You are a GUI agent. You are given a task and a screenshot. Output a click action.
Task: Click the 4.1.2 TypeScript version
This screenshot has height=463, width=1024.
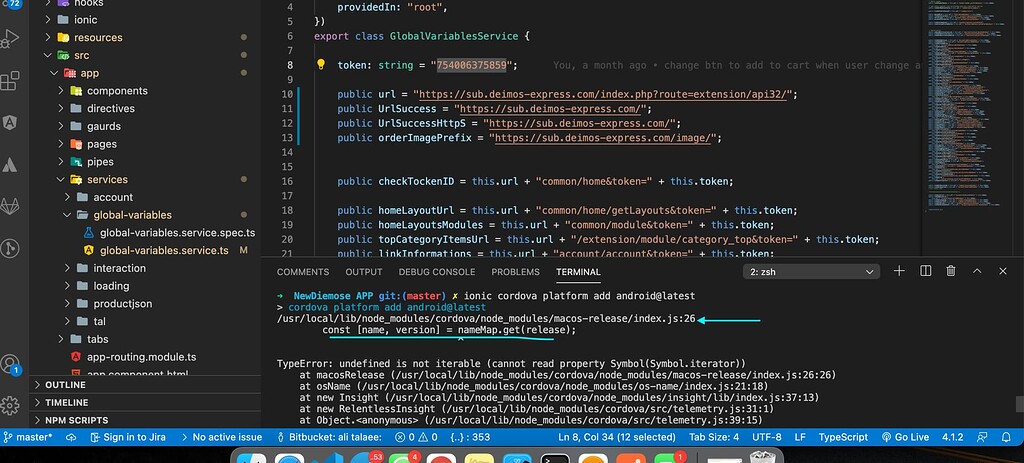953,437
